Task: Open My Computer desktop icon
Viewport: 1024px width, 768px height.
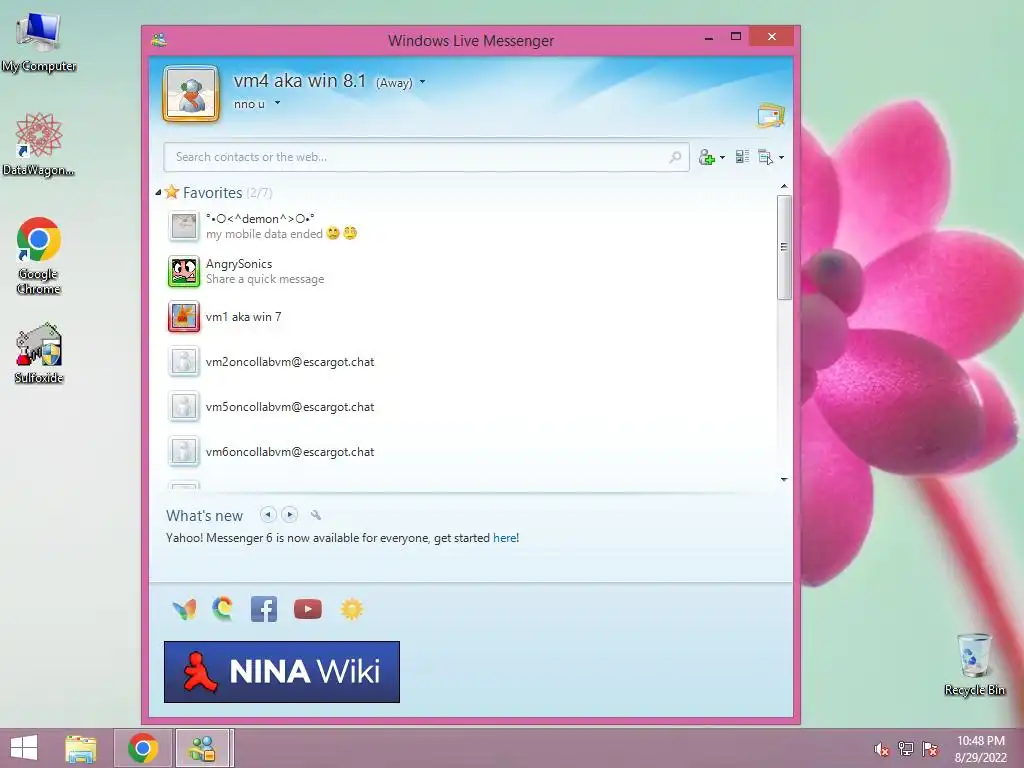Action: [39, 42]
